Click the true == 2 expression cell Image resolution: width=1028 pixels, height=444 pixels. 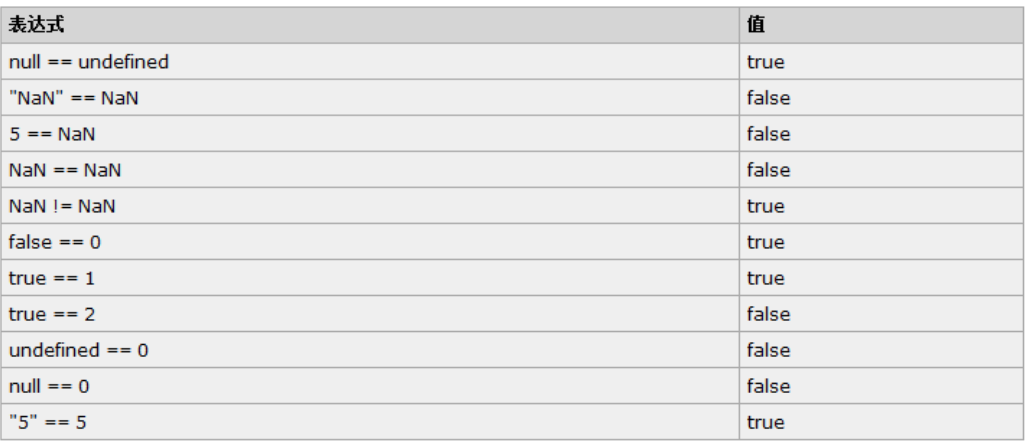tap(53, 314)
